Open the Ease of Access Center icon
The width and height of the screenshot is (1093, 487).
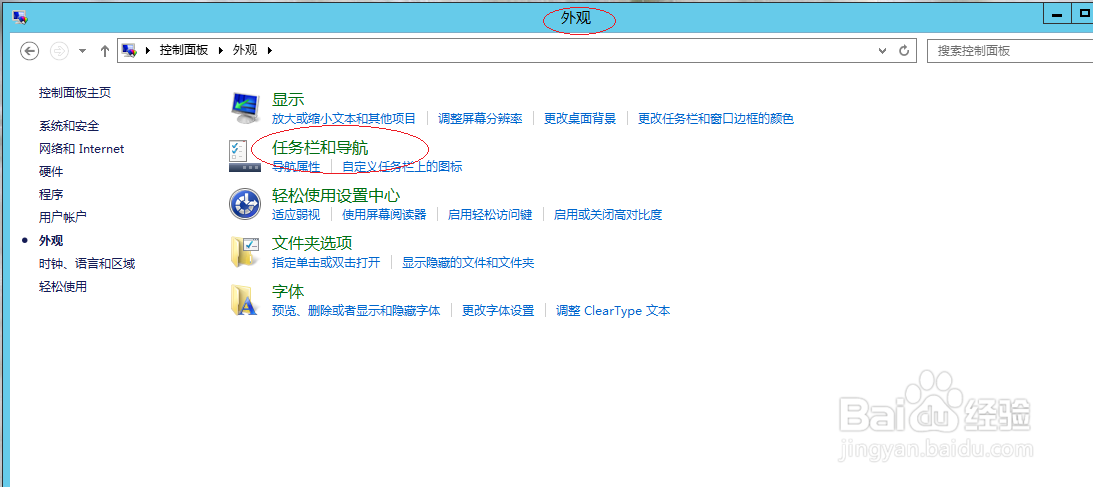[245, 203]
